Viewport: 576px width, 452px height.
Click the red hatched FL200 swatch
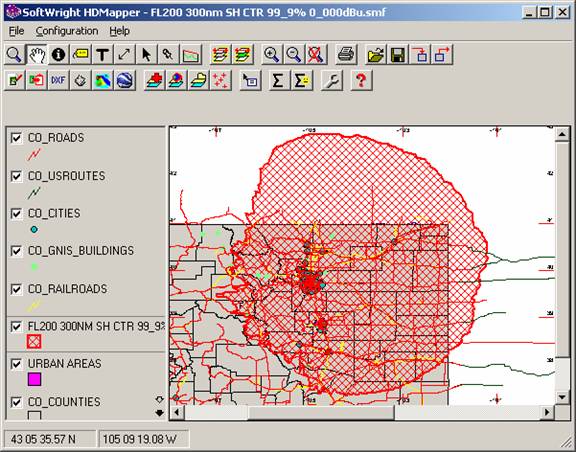tap(34, 341)
